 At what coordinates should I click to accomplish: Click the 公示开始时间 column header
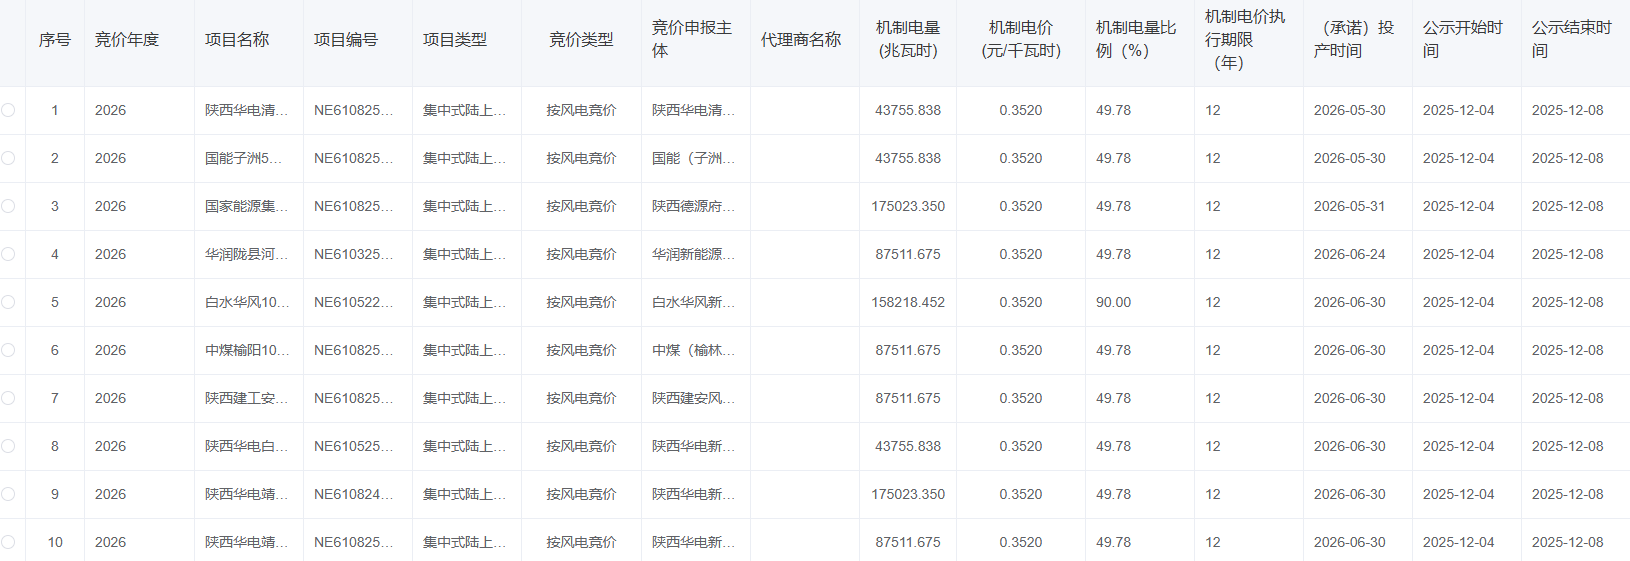click(1462, 40)
